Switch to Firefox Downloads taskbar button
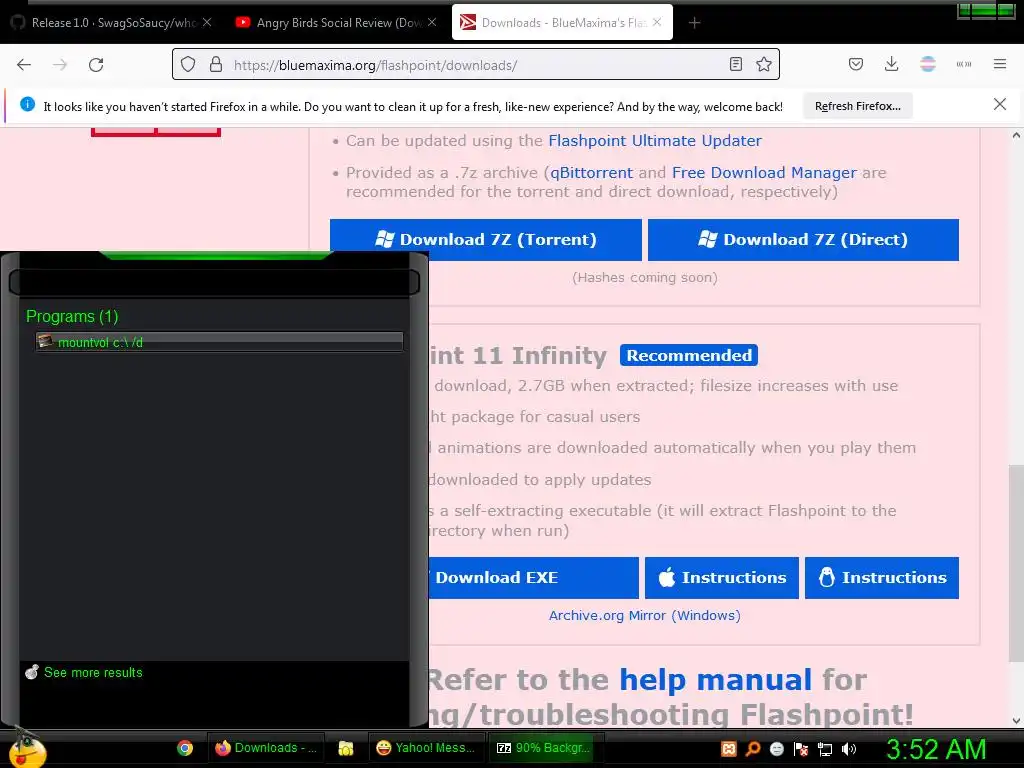The image size is (1024, 768). click(x=266, y=748)
